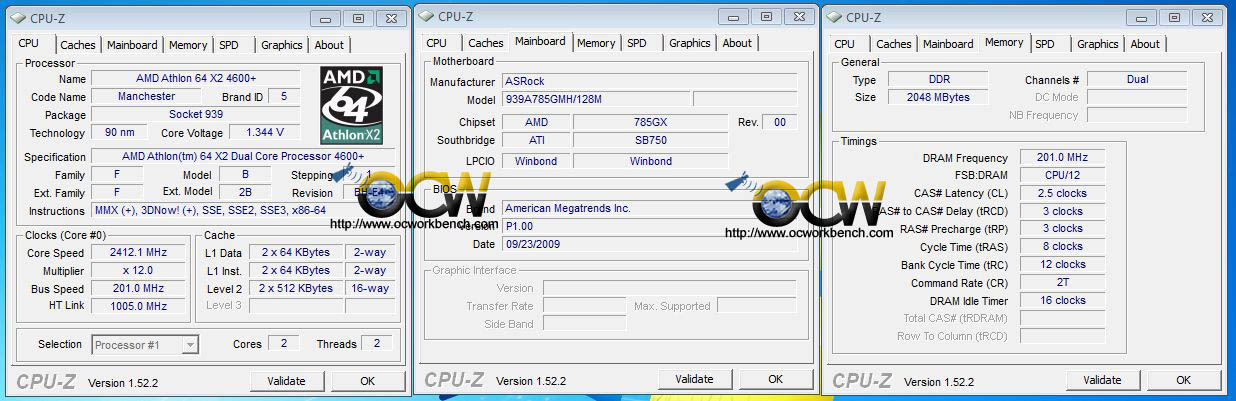Click CPU-Z title bar icon in middle window
The height and width of the screenshot is (401, 1236).
[x=426, y=15]
